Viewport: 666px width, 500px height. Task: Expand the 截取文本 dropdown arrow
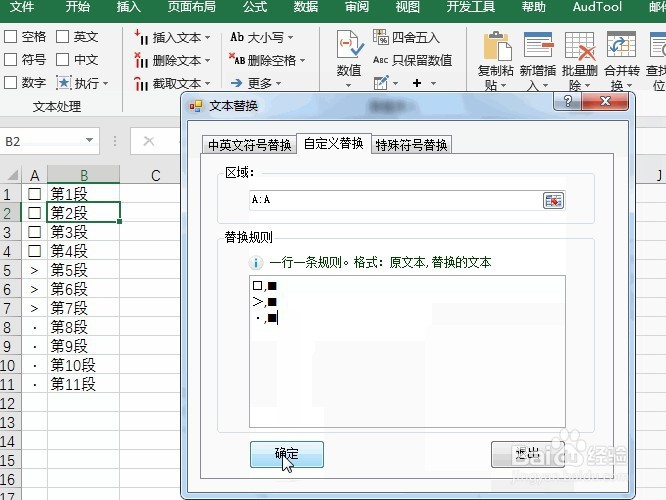pyautogui.click(x=208, y=84)
